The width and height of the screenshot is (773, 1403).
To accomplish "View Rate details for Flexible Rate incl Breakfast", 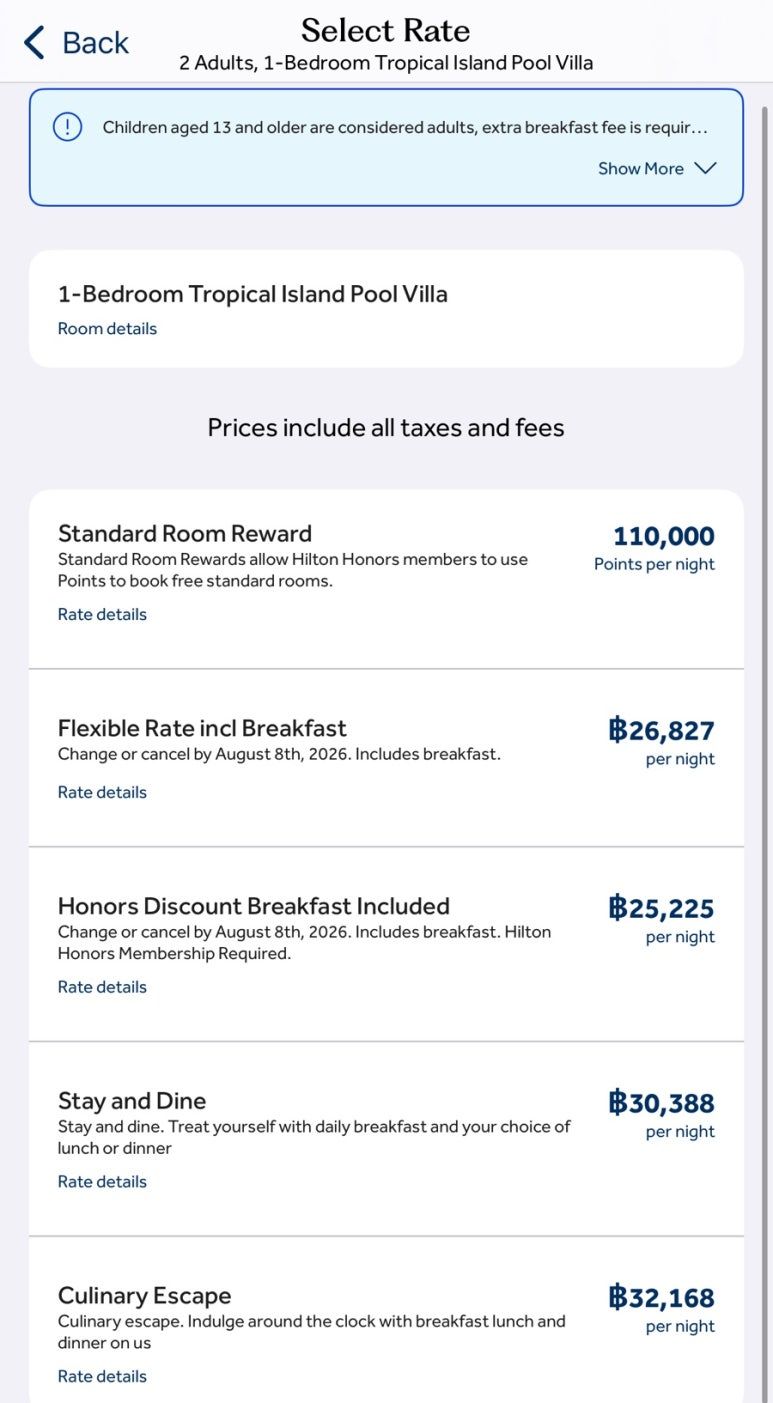I will 102,793.
